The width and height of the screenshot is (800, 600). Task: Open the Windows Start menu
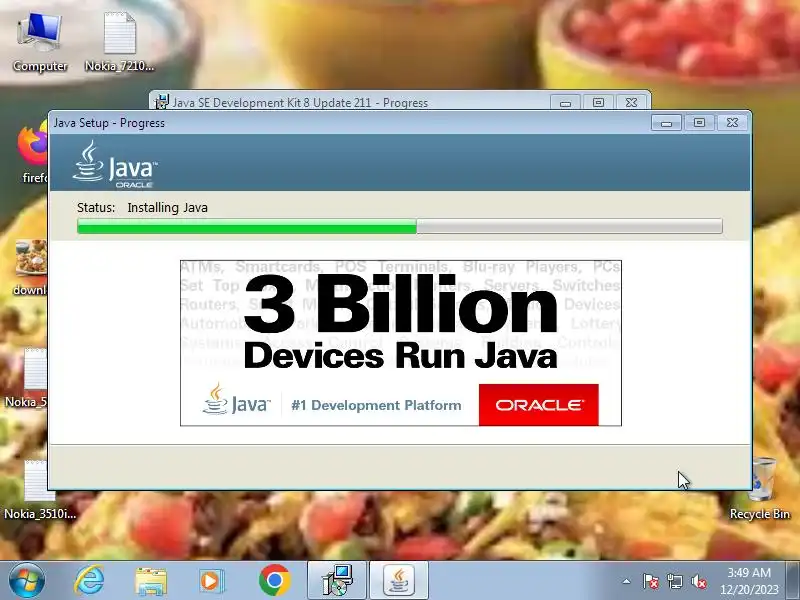[x=27, y=581]
